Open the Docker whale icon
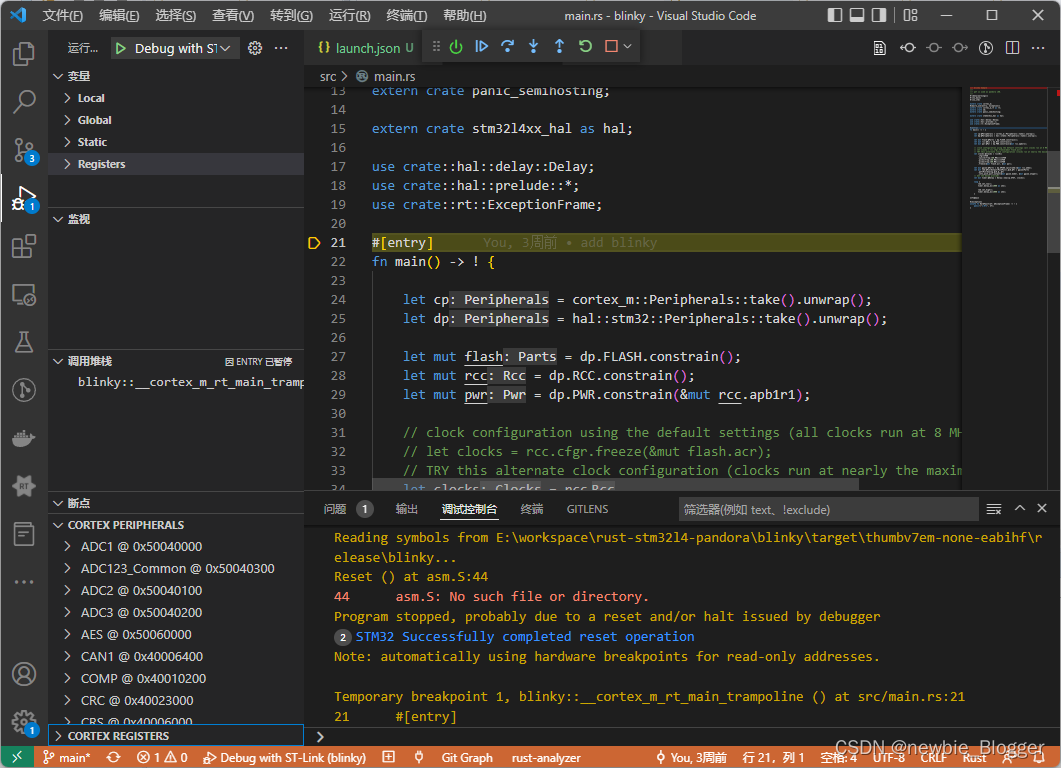 click(x=24, y=438)
